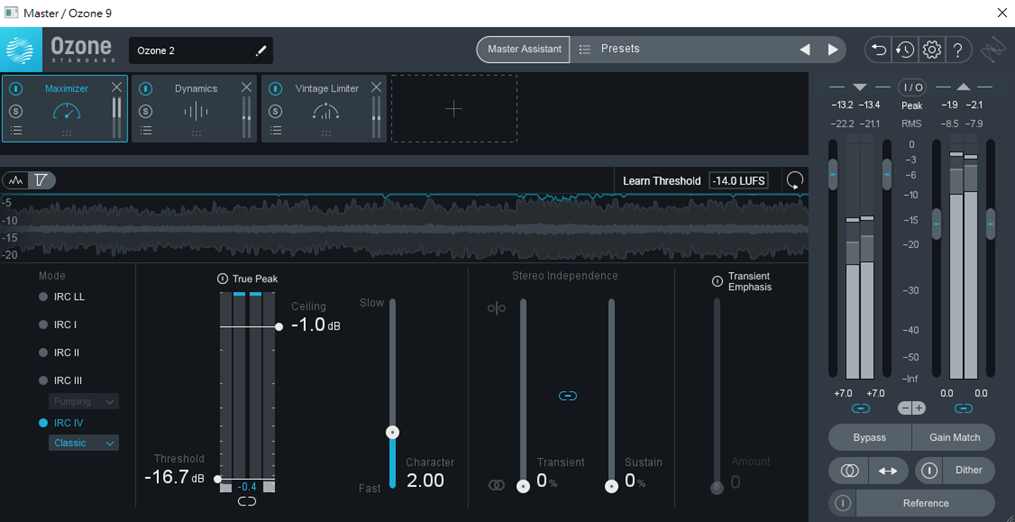The width and height of the screenshot is (1015, 522).
Task: Open the Reference panel
Action: click(926, 503)
